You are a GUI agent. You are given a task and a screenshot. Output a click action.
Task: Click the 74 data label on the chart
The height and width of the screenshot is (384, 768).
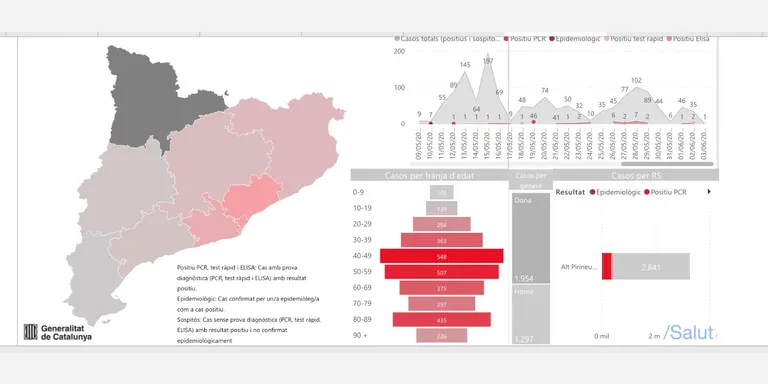[x=545, y=91]
